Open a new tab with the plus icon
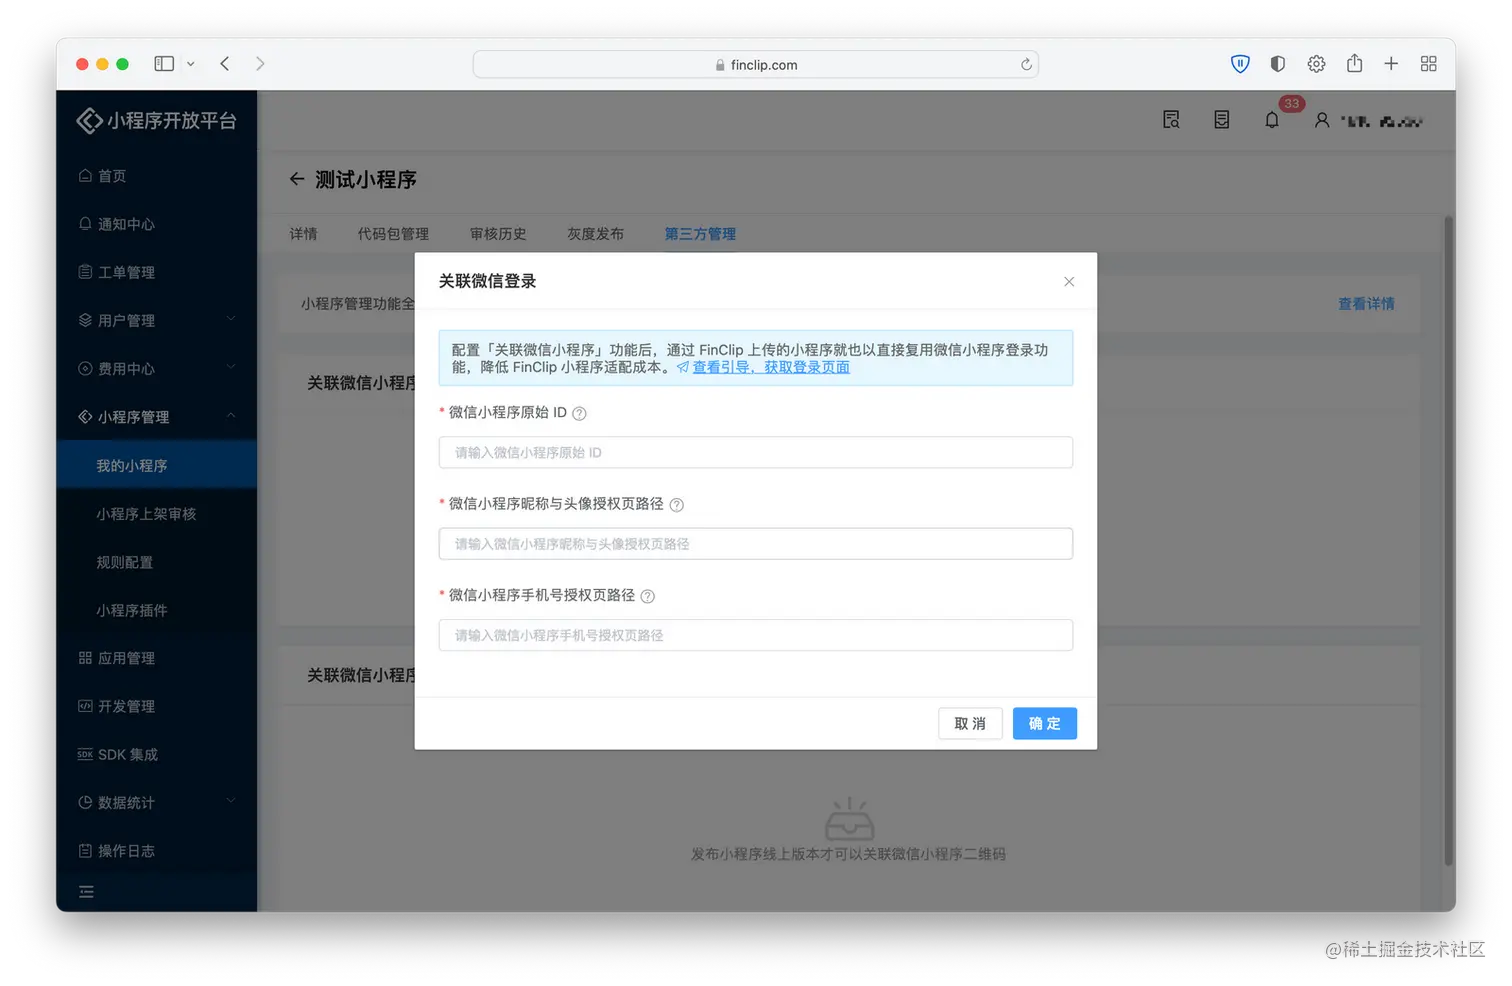Screen dimensions: 1512x986 [1391, 64]
